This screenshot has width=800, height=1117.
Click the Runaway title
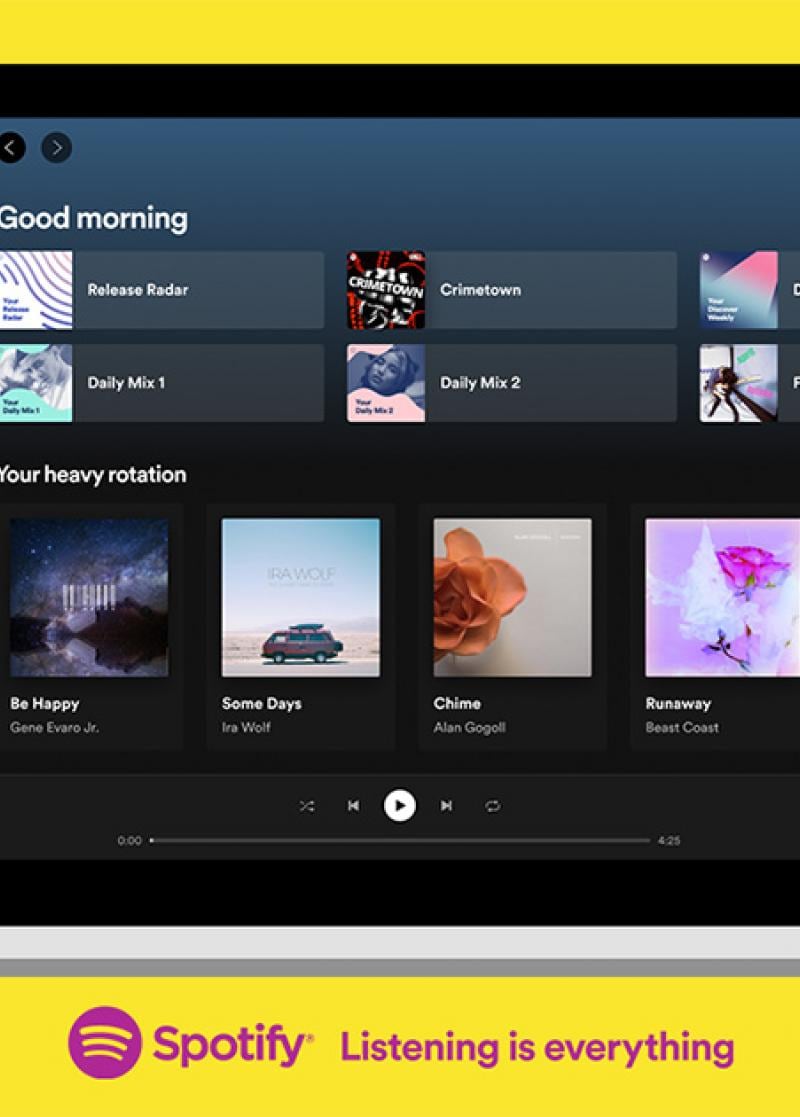pyautogui.click(x=678, y=704)
